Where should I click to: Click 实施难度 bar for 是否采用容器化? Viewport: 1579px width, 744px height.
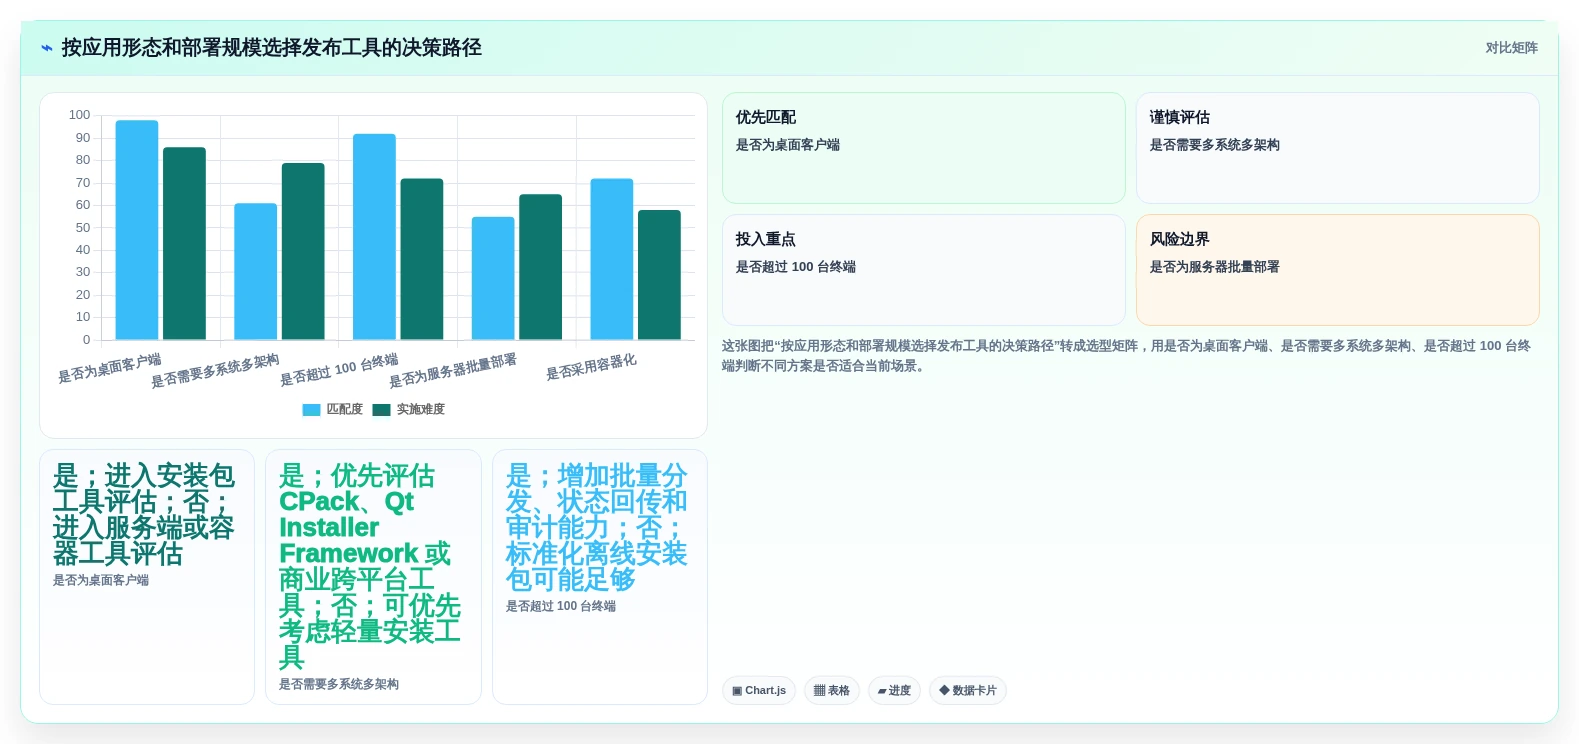tap(659, 275)
